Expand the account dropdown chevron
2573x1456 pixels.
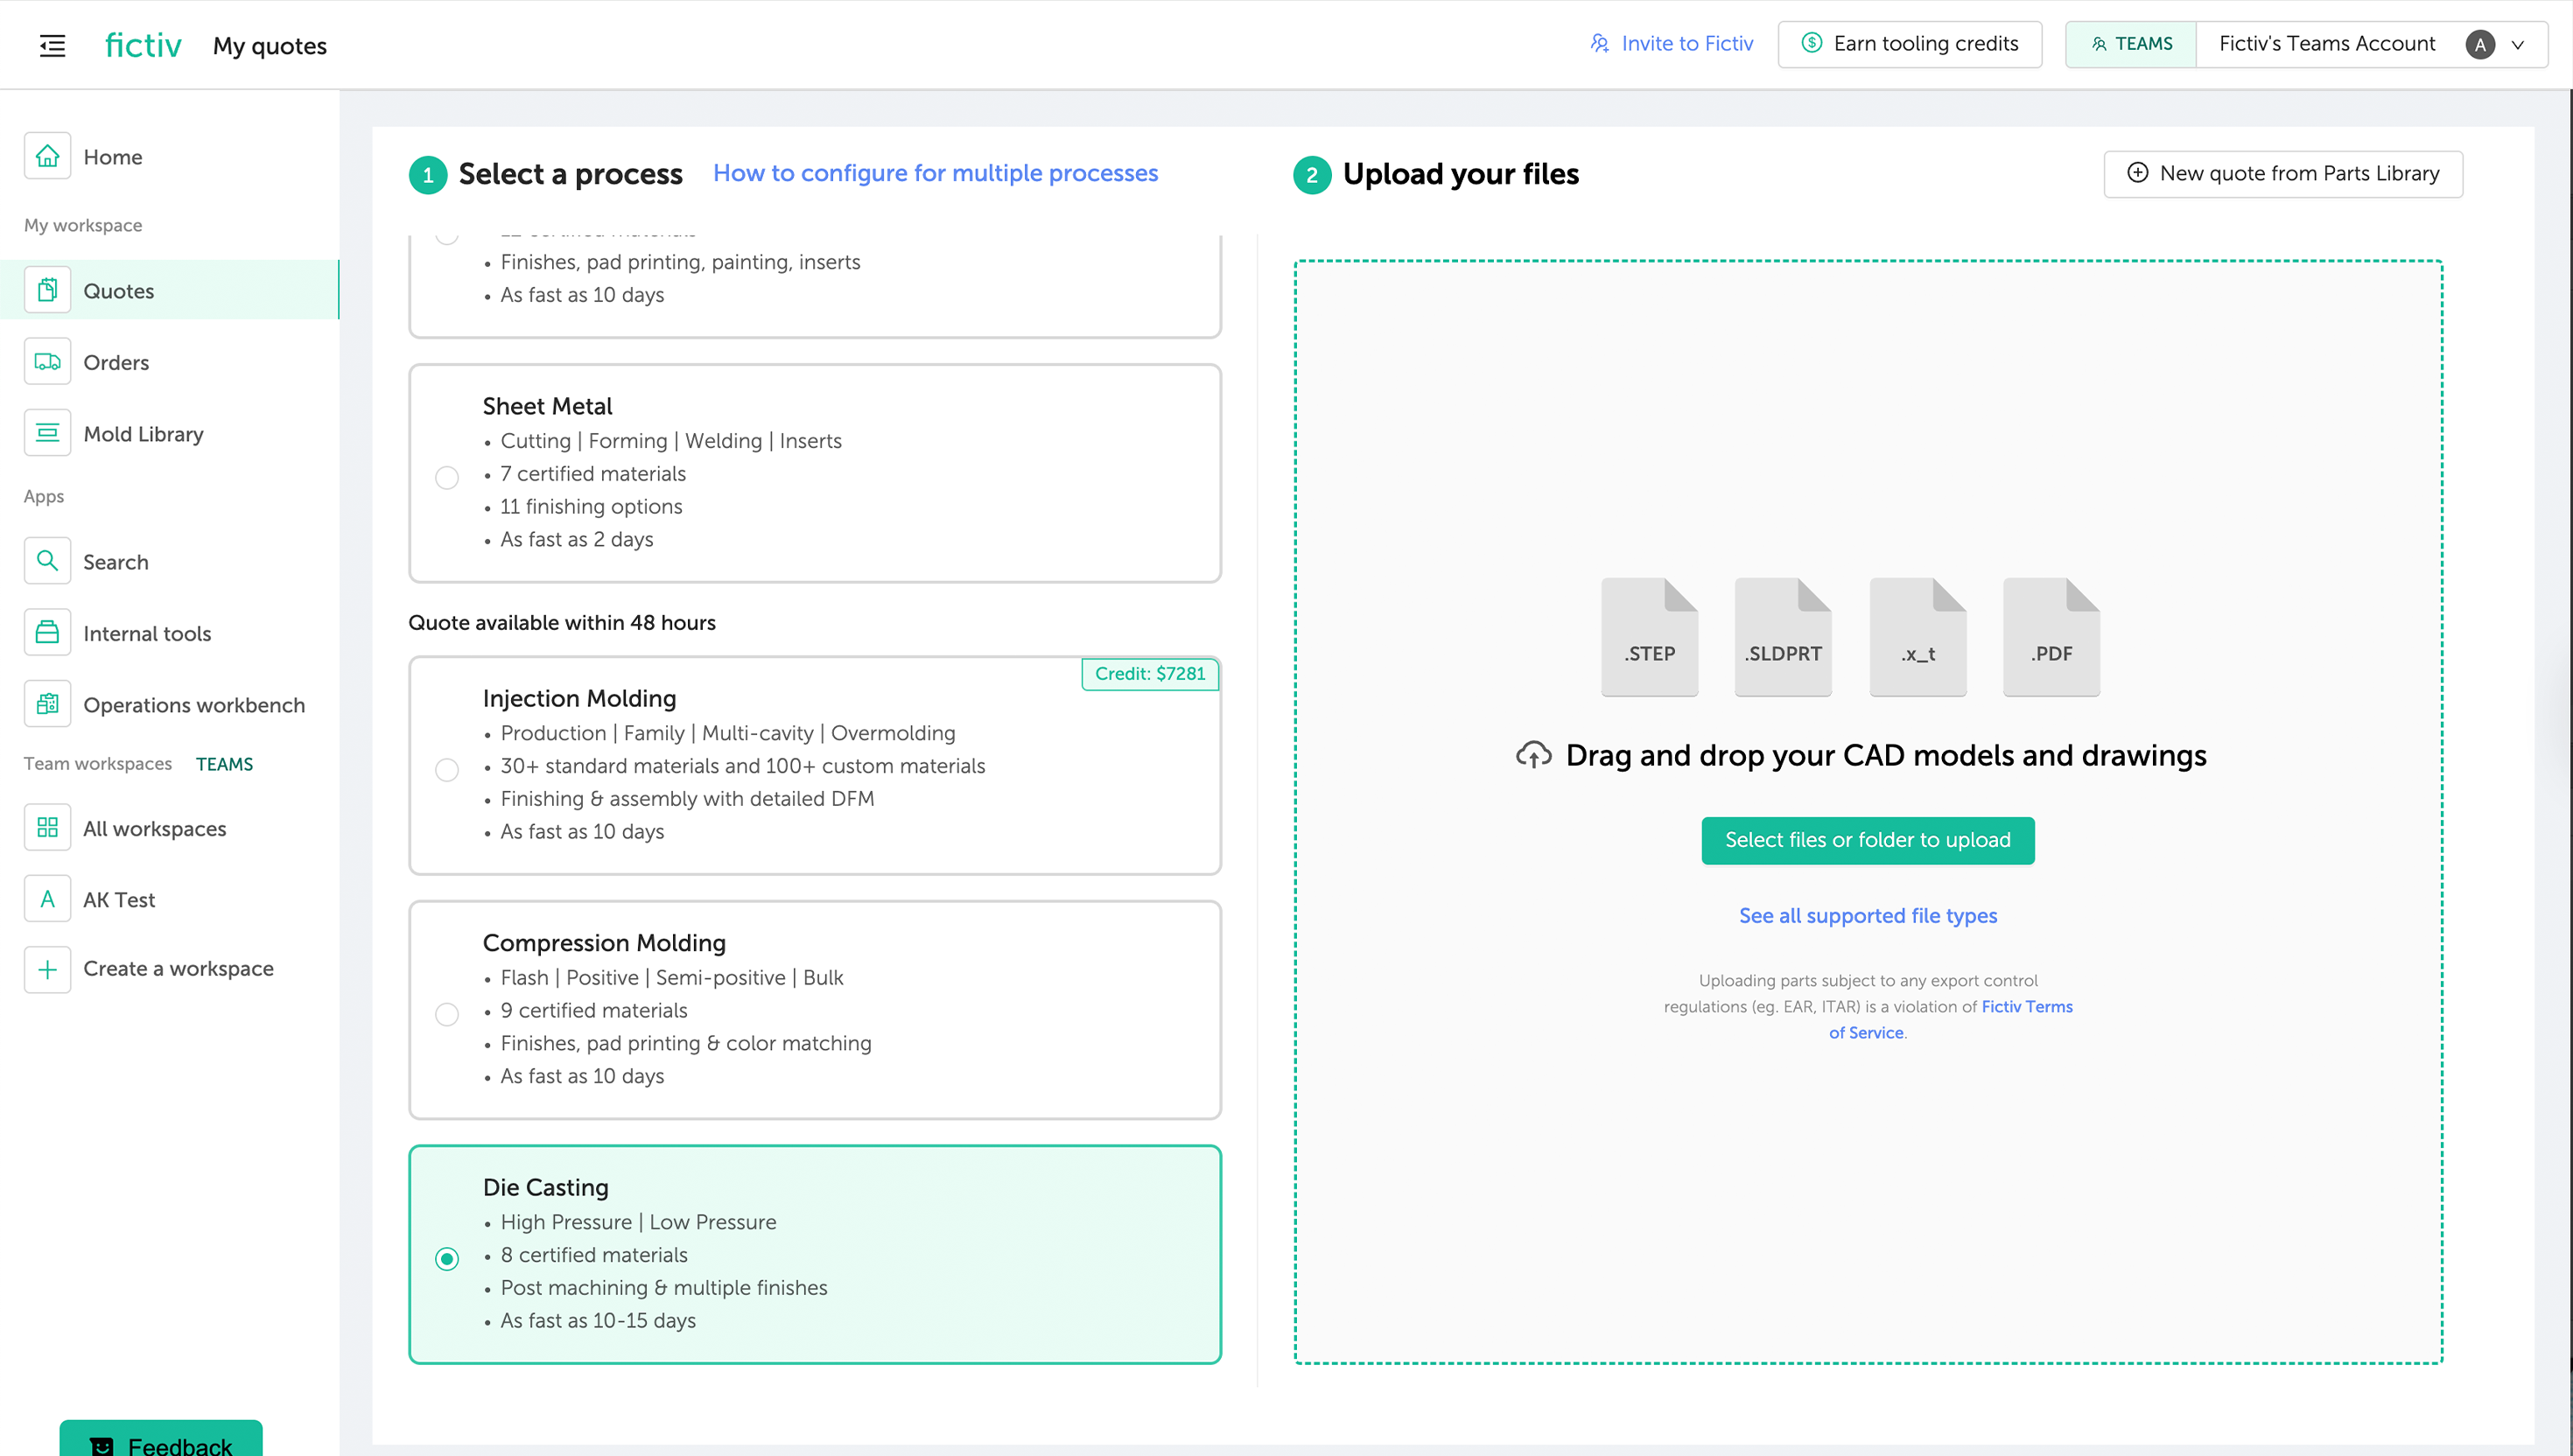pos(2518,45)
